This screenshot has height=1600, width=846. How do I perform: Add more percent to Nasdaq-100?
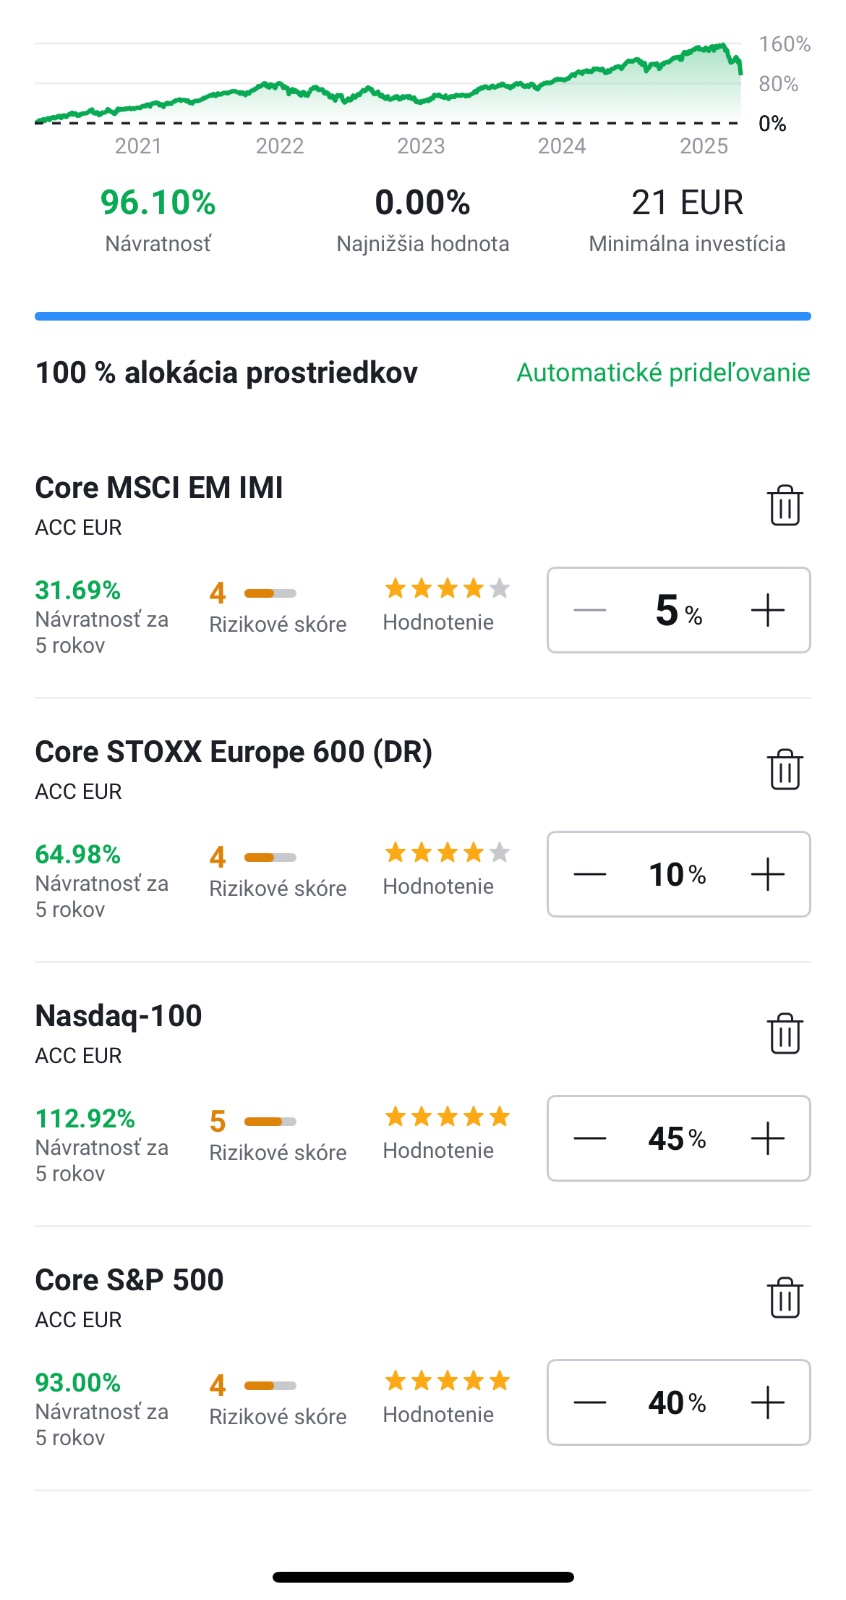click(767, 1138)
